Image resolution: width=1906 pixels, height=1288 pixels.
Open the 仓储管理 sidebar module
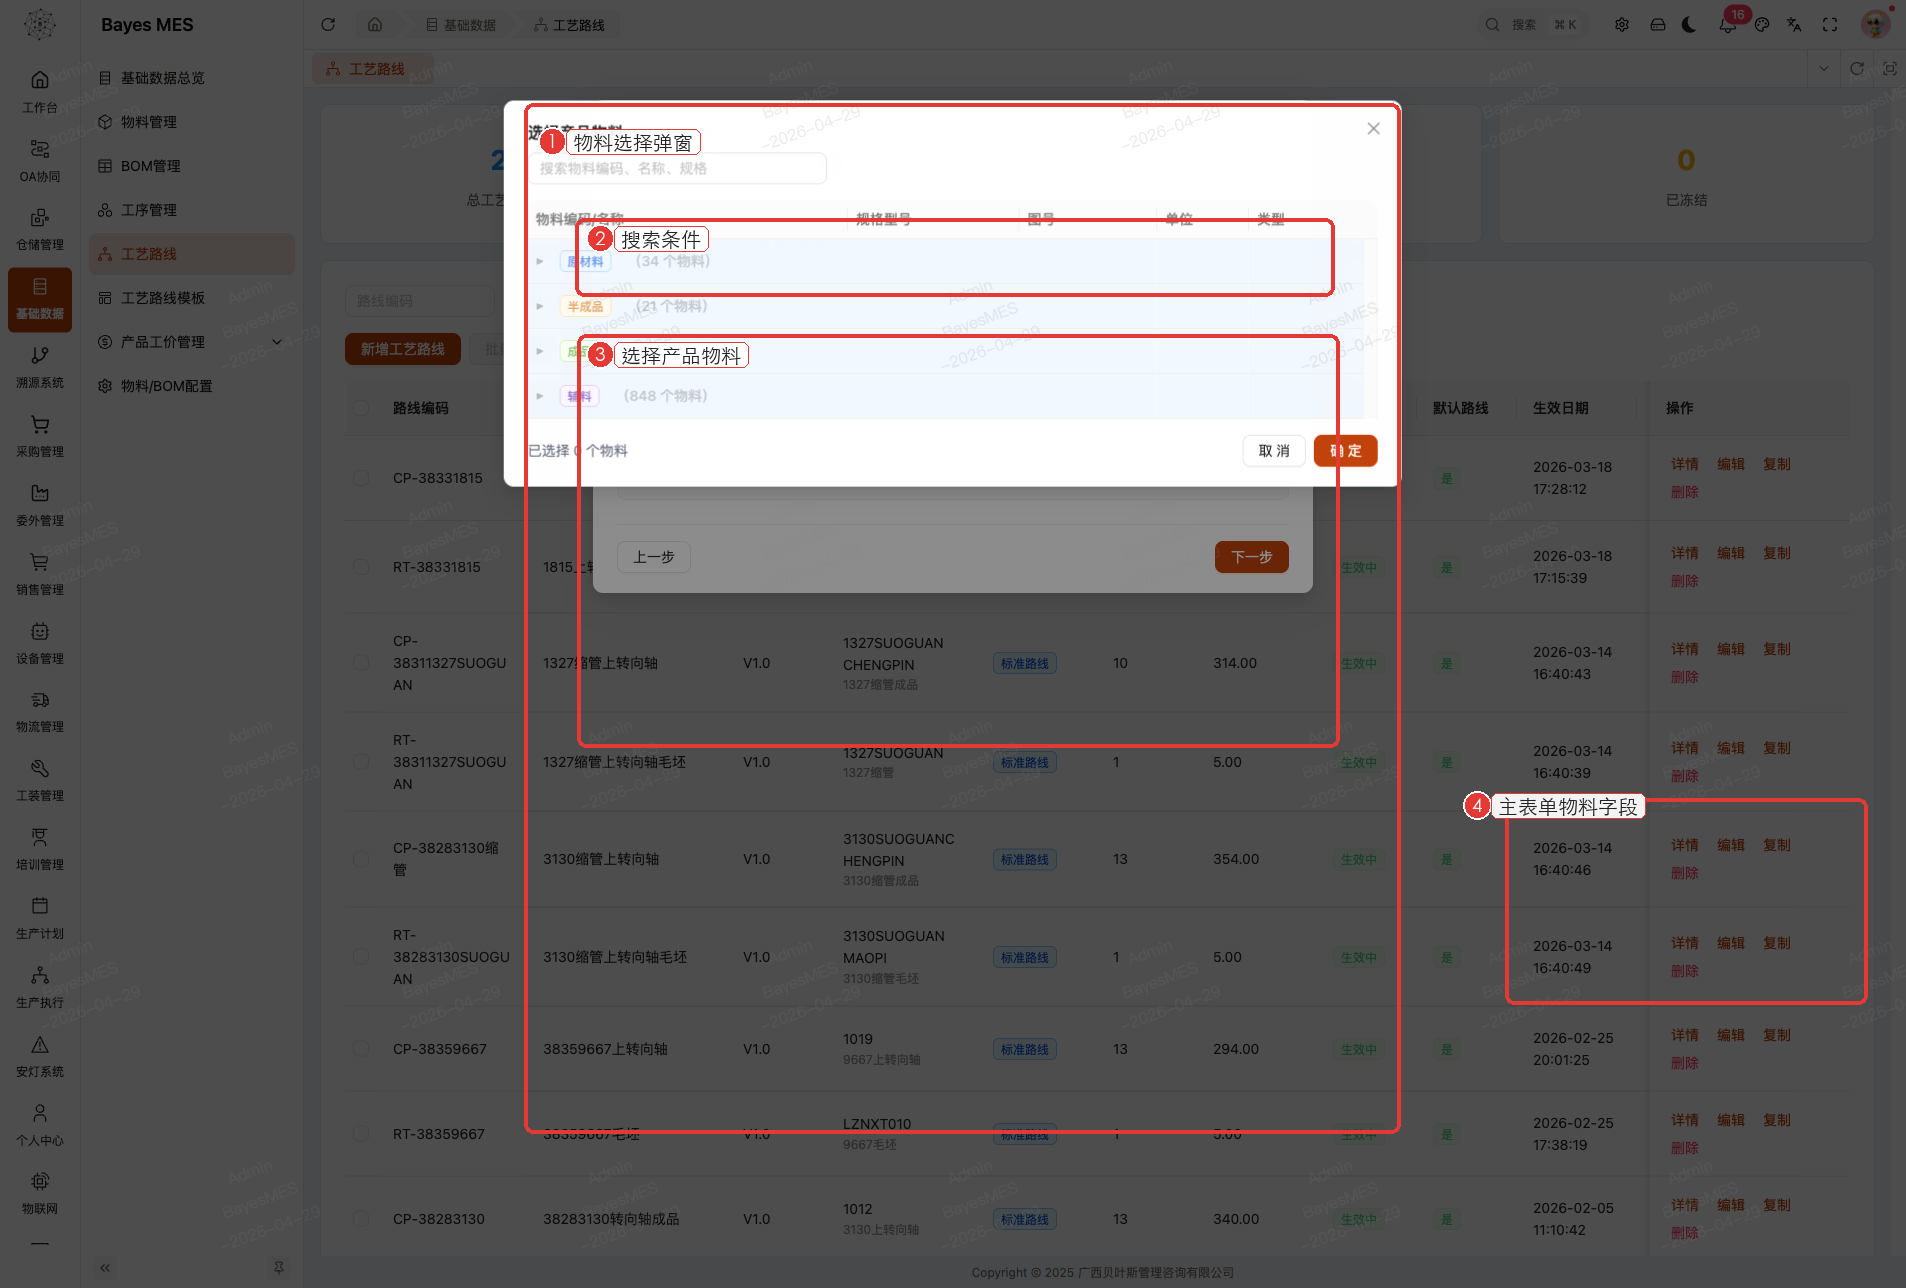coord(40,229)
